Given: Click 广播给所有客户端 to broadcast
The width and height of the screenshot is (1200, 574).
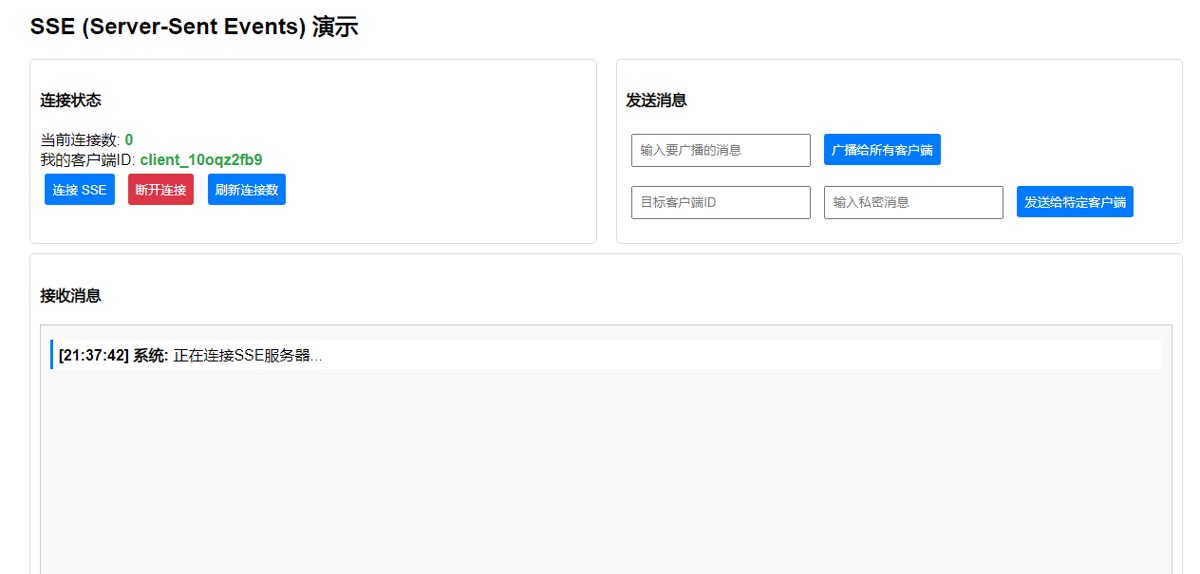Looking at the screenshot, I should click(882, 150).
